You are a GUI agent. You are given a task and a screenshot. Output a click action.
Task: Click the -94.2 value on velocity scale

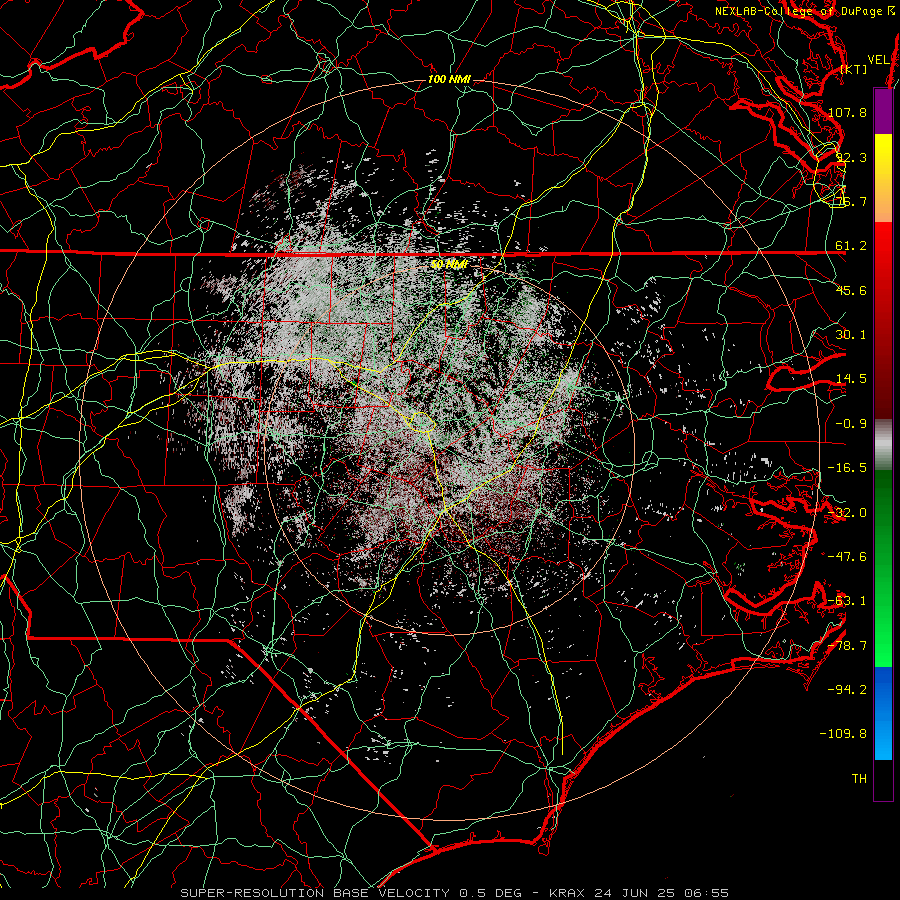click(x=847, y=690)
